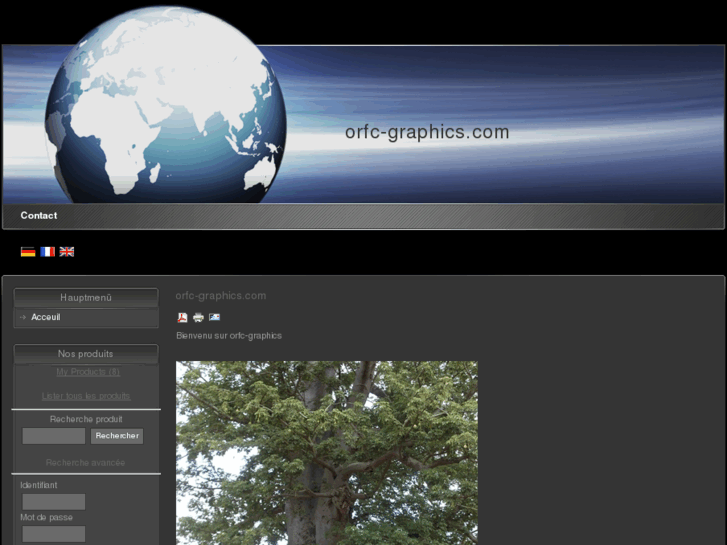This screenshot has height=545, width=727.
Task: Open the PDF version icon
Action: (x=182, y=317)
